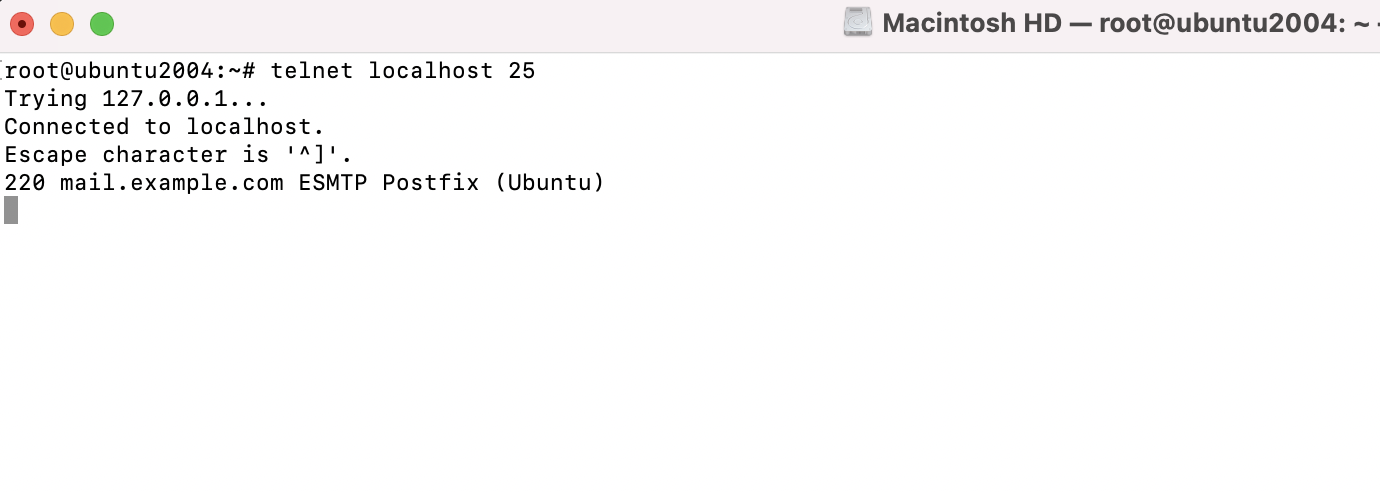The height and width of the screenshot is (492, 1380).
Task: Click the 220 status code
Action: [25, 183]
